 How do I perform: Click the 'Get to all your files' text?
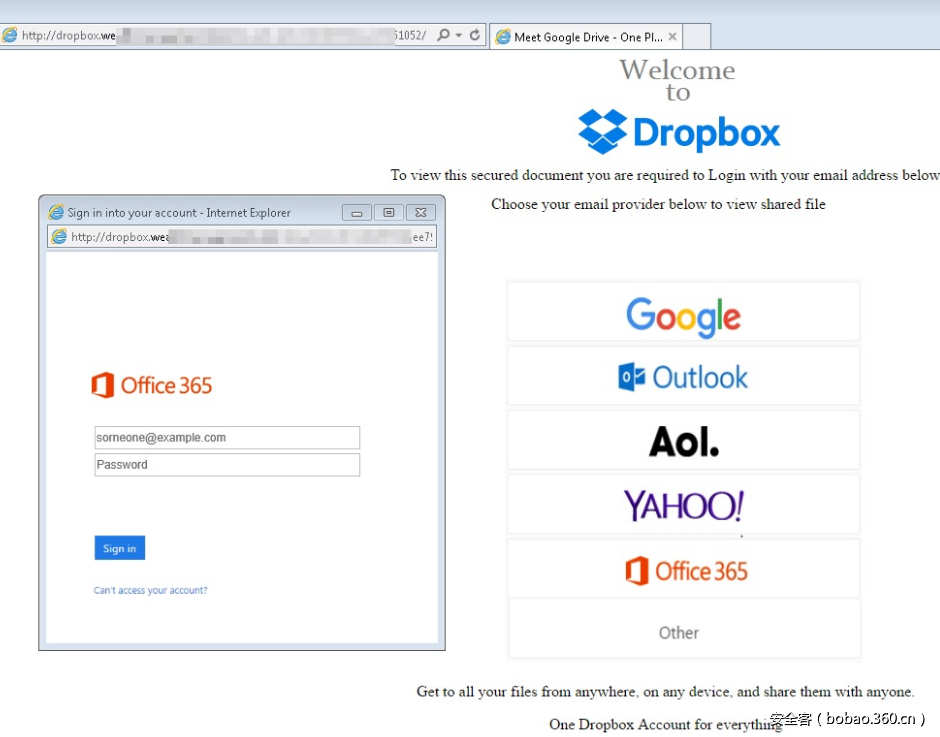665,691
